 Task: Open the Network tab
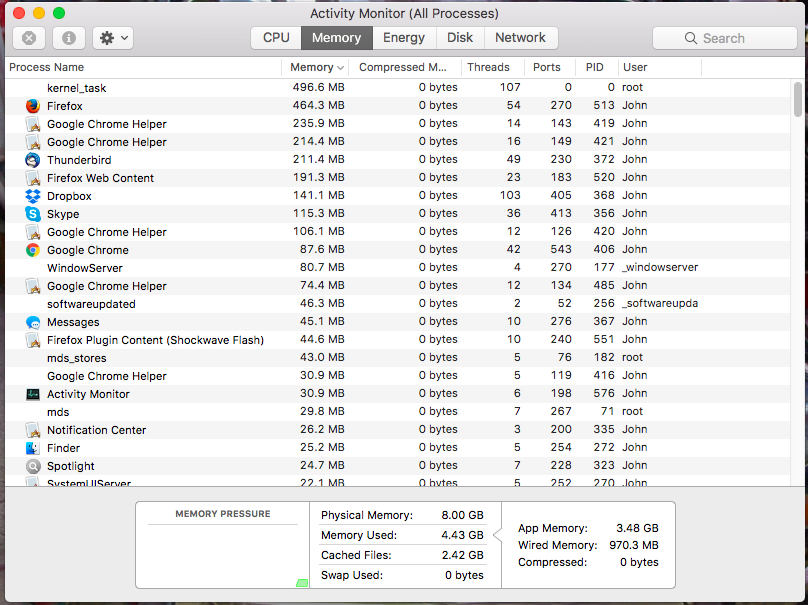(520, 38)
